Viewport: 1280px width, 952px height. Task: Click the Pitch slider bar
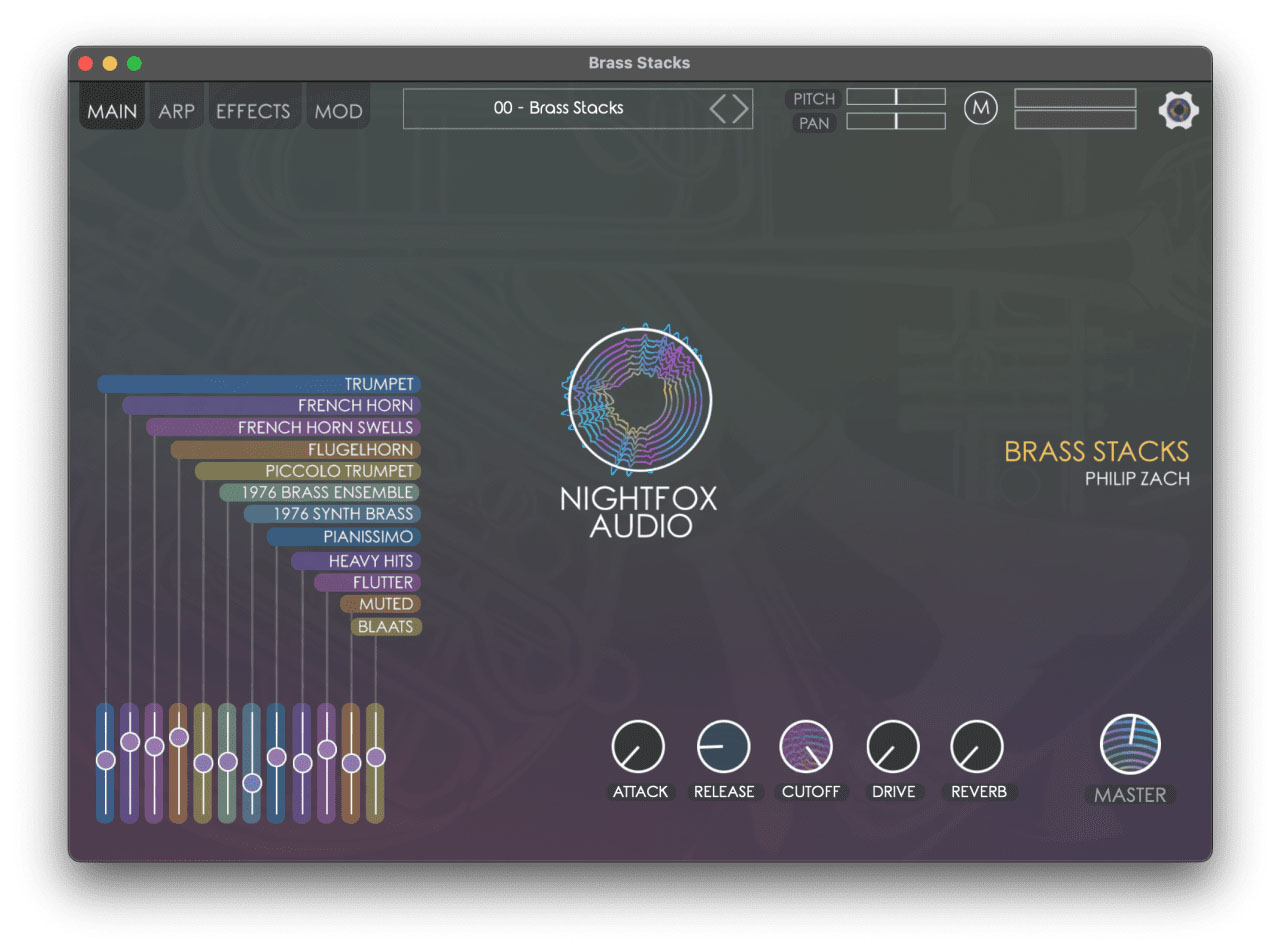[895, 97]
